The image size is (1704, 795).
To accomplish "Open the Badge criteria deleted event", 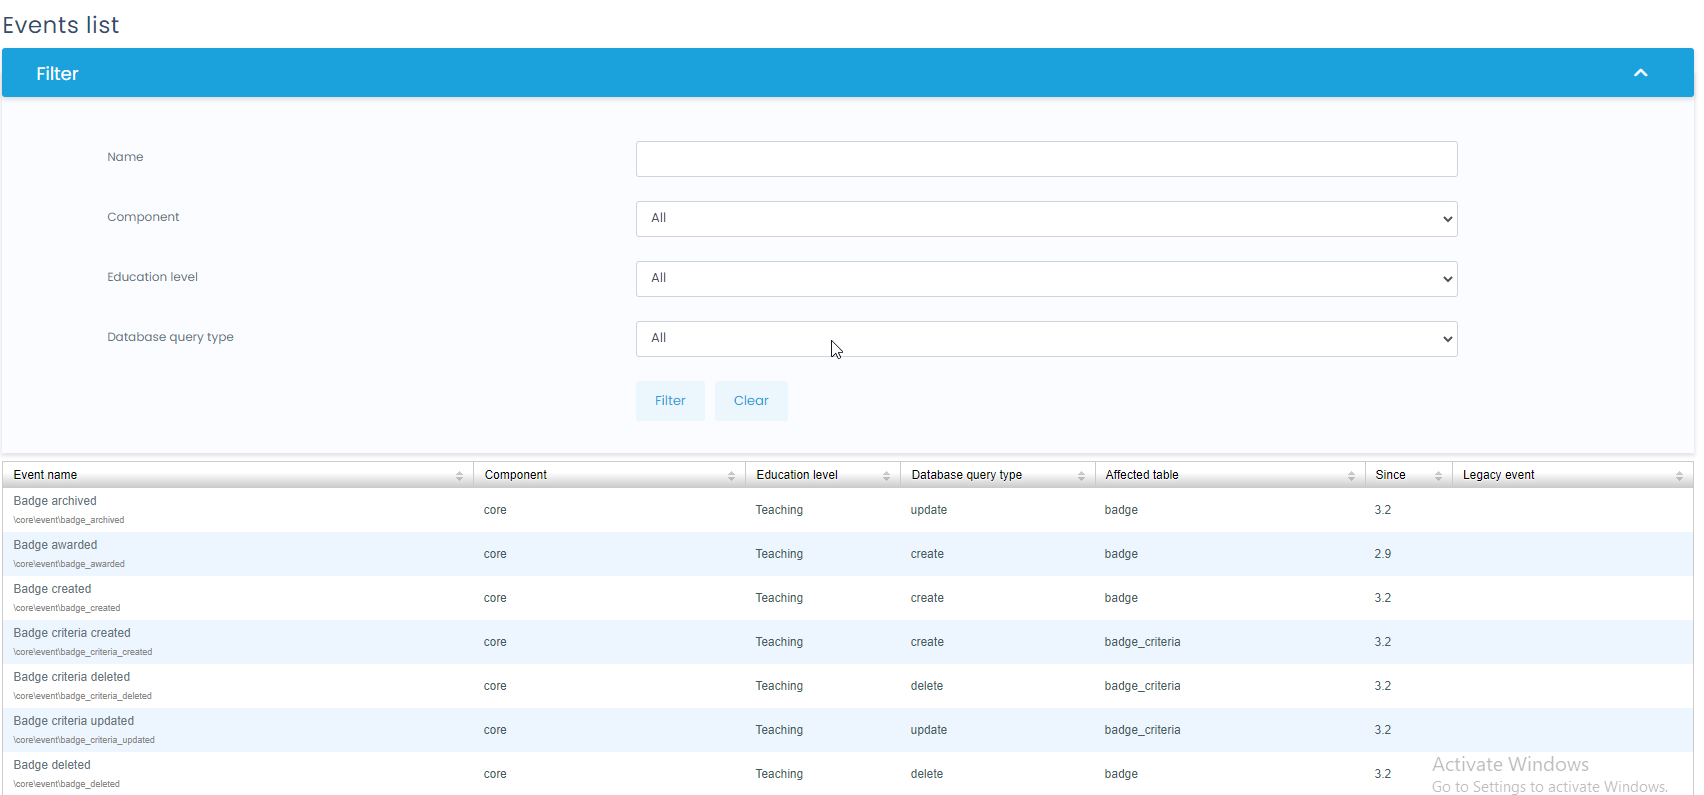I will click(72, 677).
